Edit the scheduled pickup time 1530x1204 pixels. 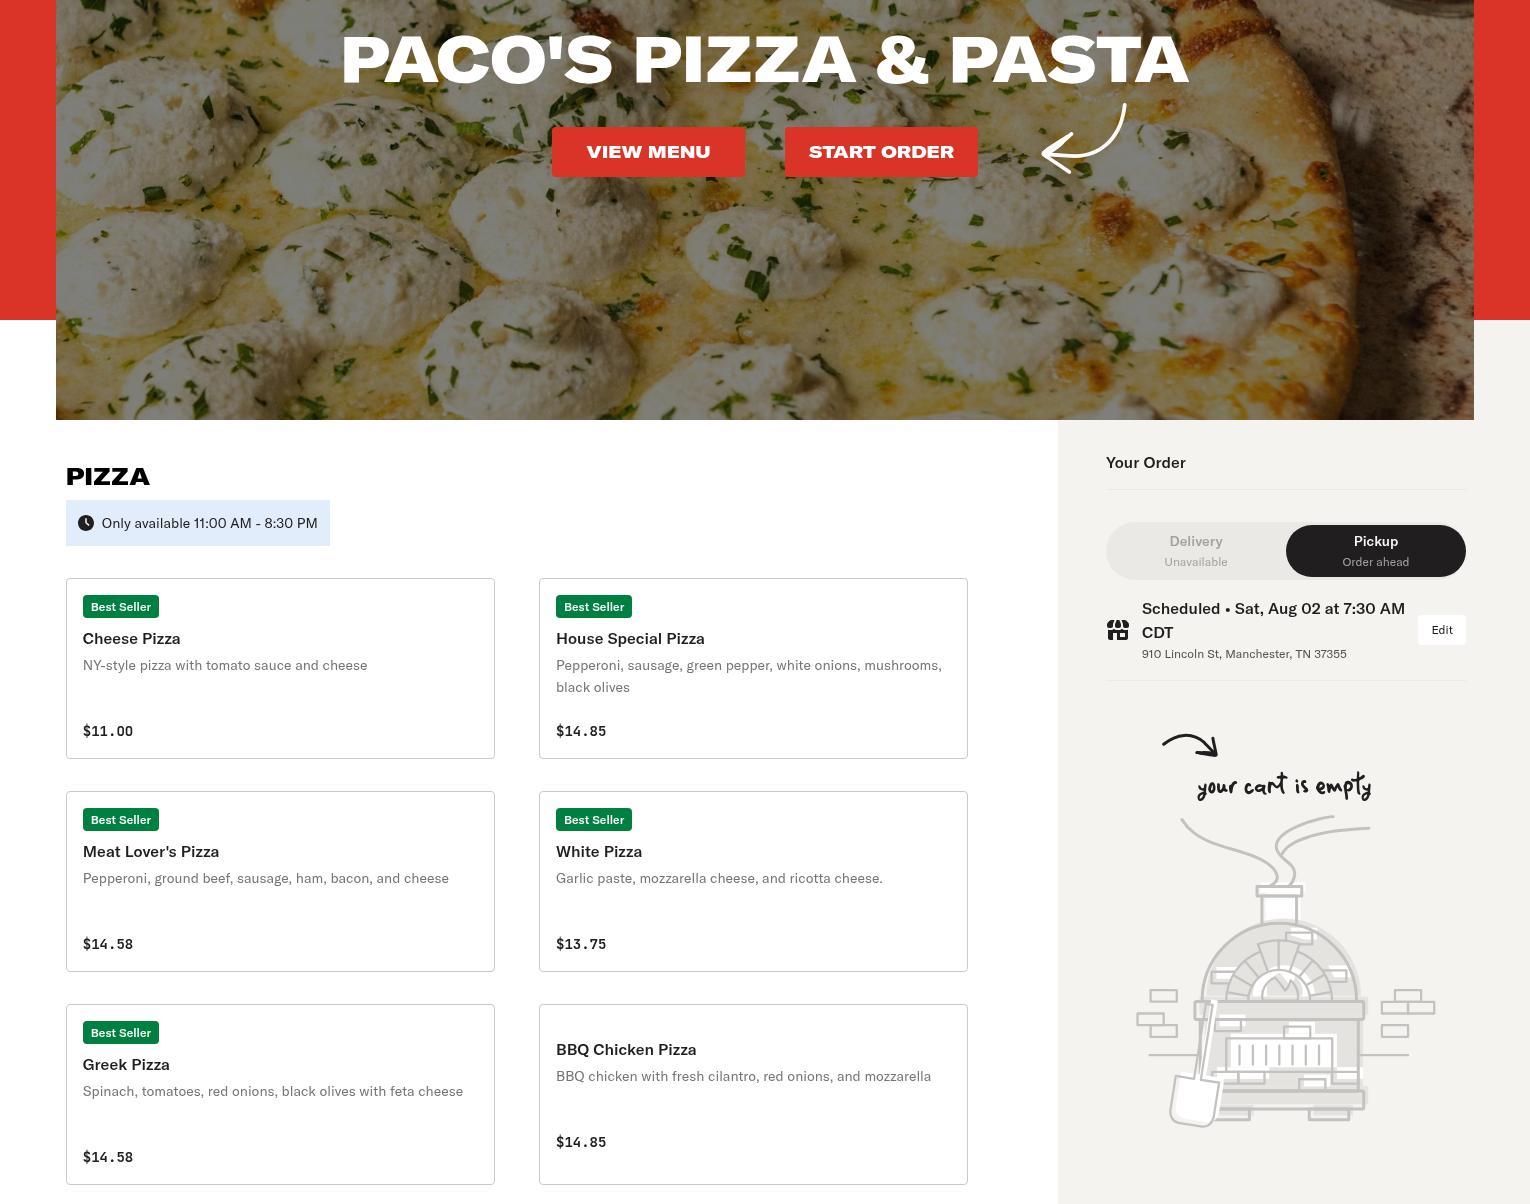click(1442, 630)
